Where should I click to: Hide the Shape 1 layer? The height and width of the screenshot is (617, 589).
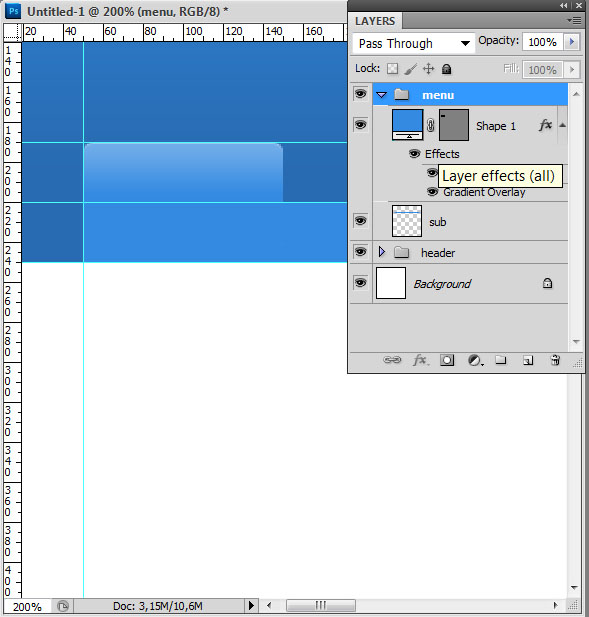360,125
